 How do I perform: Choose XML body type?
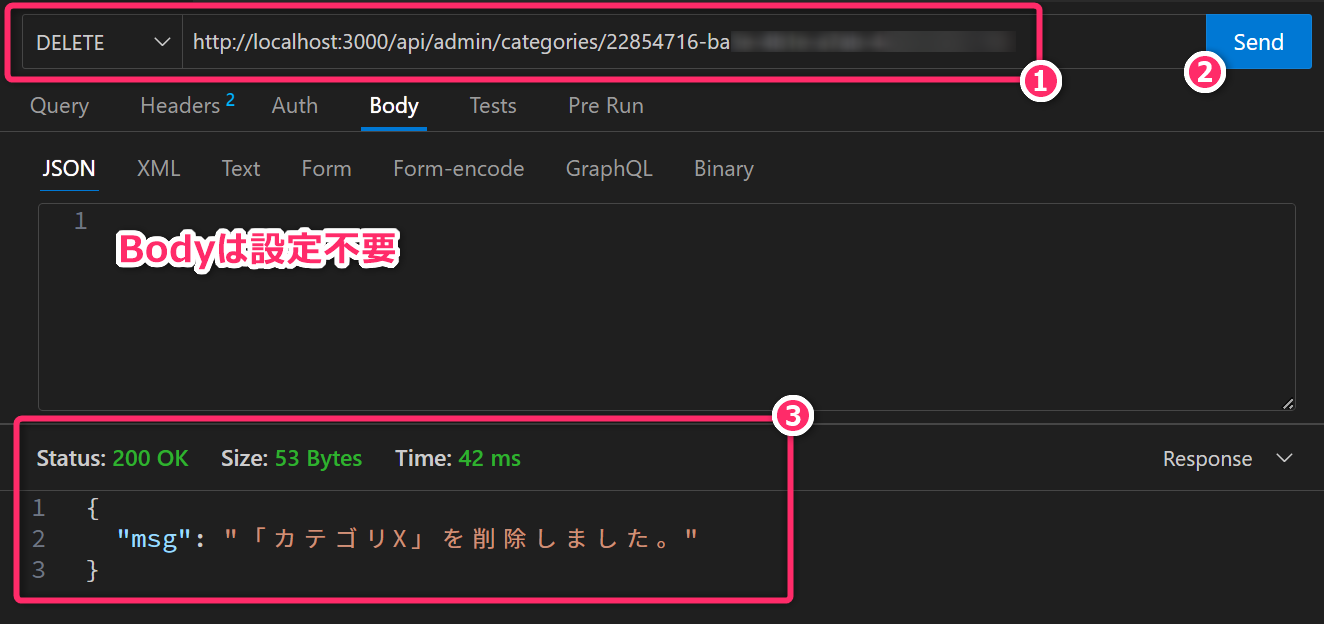(x=158, y=169)
